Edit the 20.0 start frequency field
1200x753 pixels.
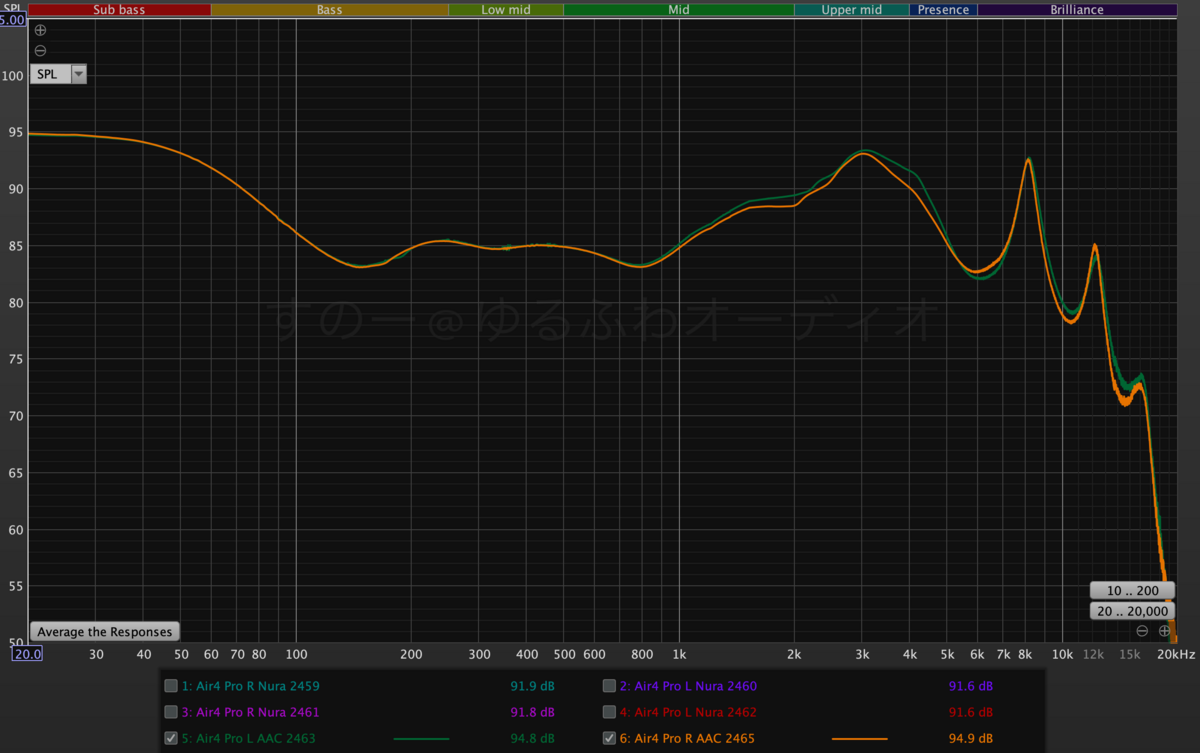tap(26, 654)
